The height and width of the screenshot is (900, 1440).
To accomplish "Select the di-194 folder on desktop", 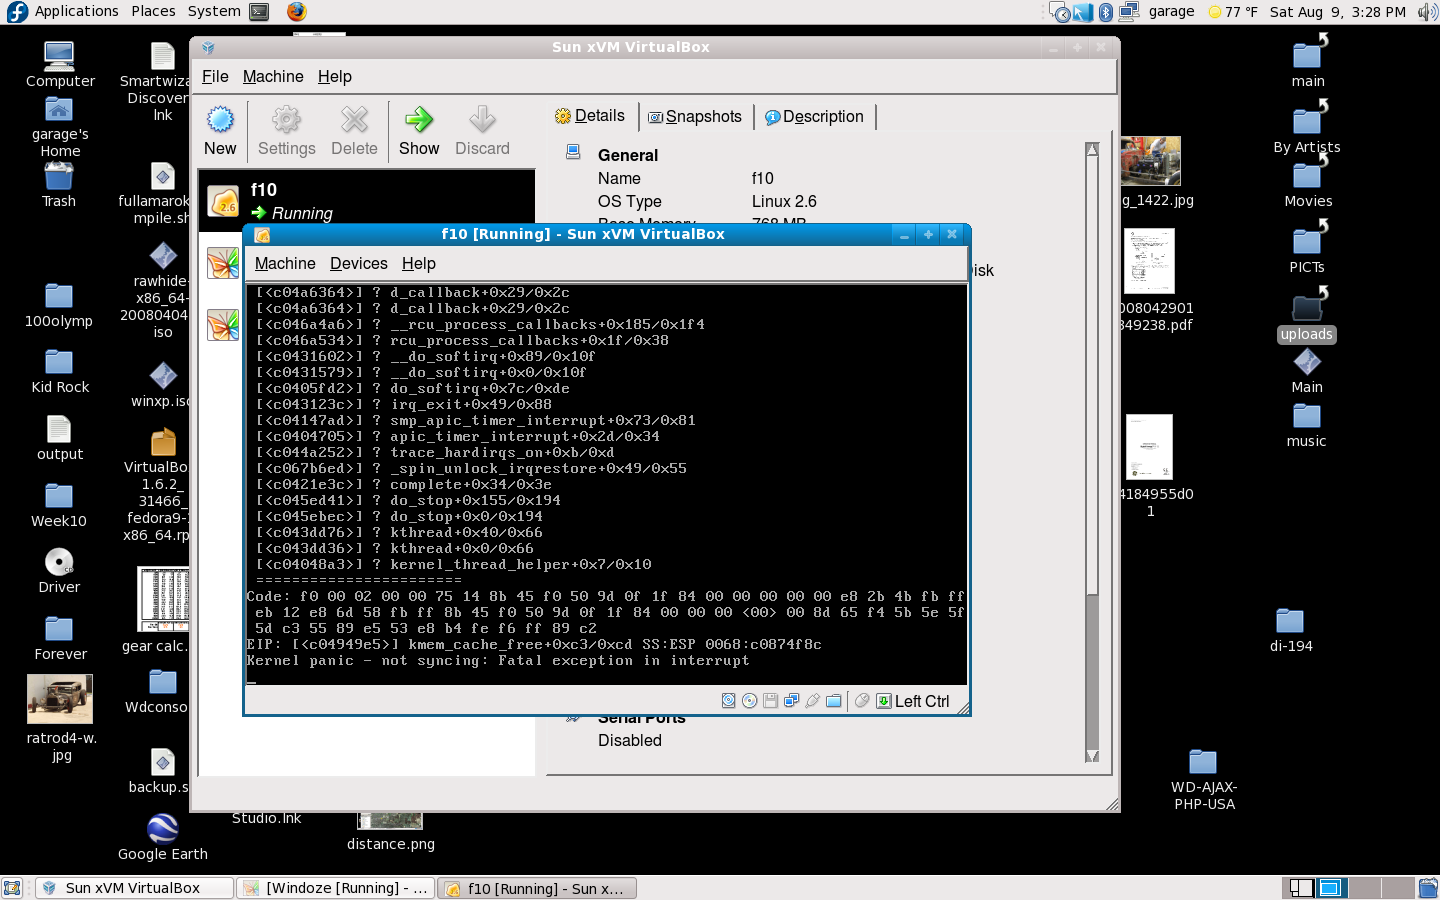I will tap(1291, 631).
